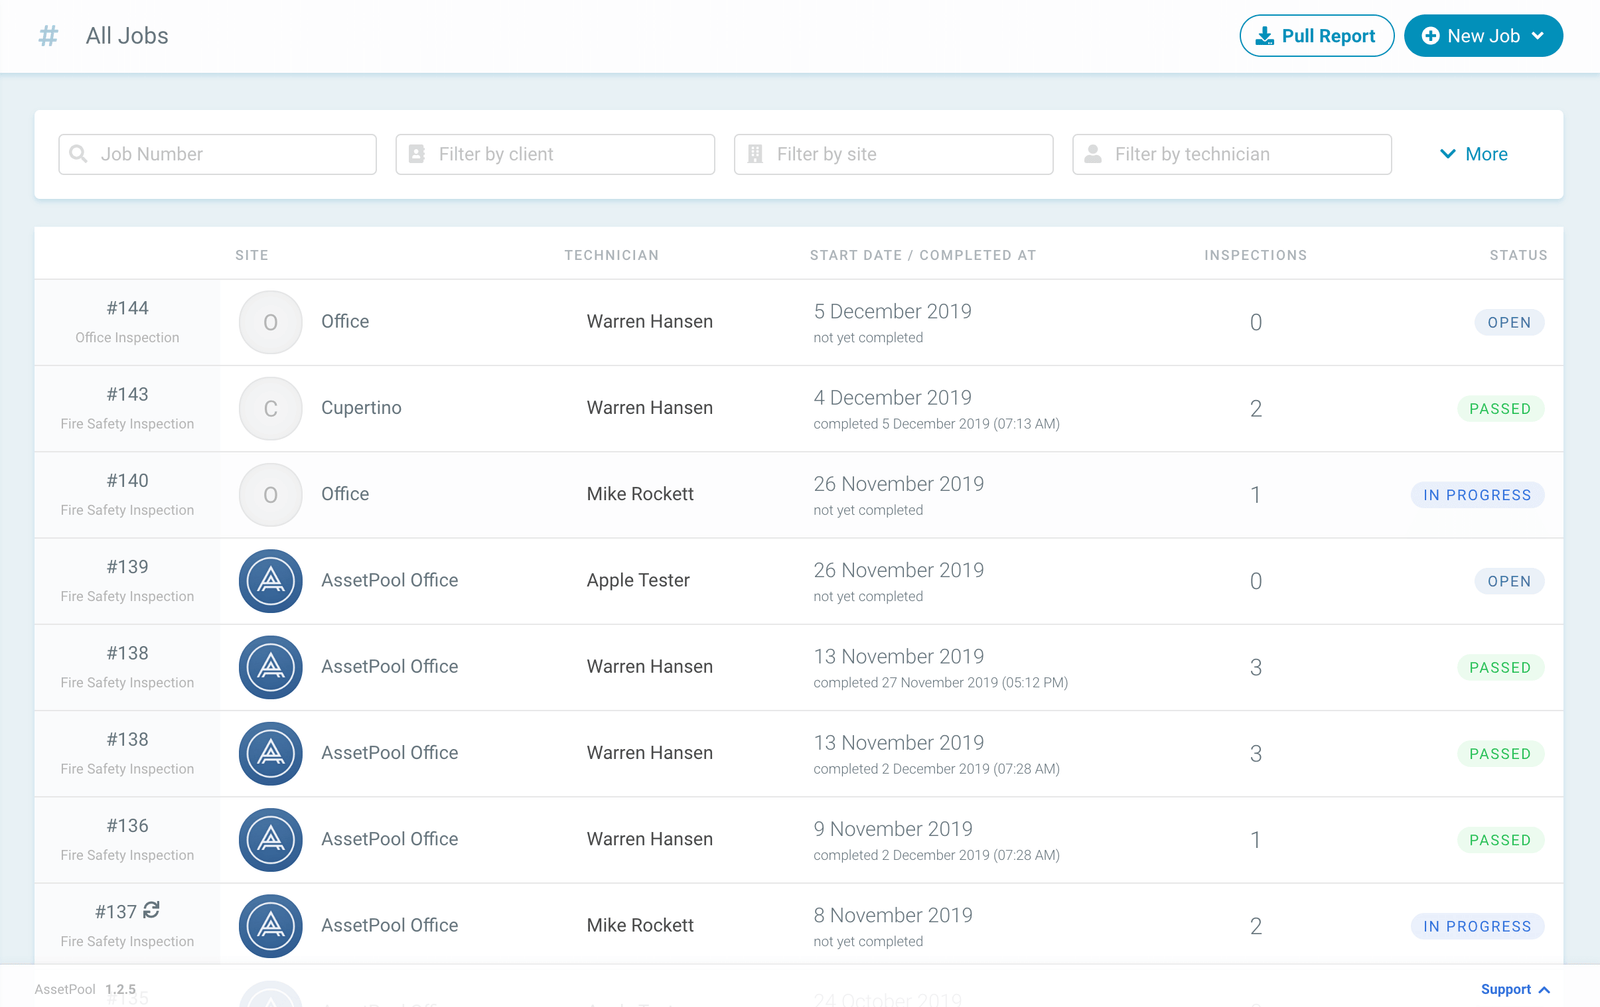Click the AssetPool logo on 27 November completed row

(270, 667)
